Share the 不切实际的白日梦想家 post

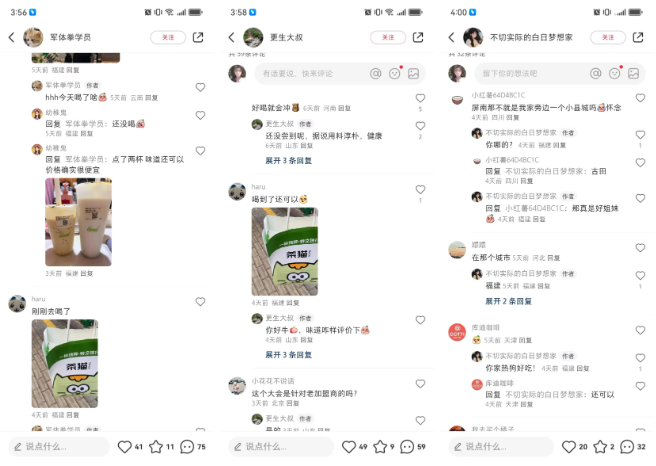[x=638, y=37]
